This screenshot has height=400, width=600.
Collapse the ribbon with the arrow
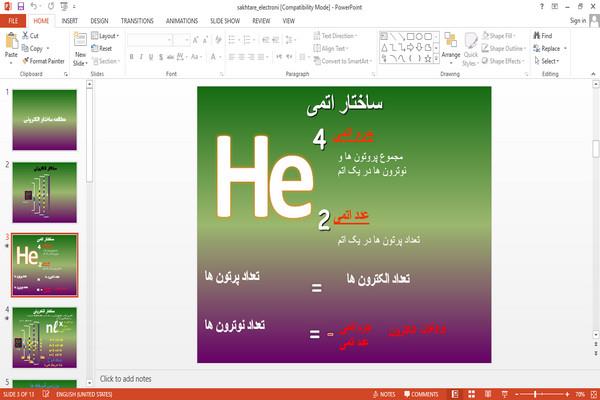[x=593, y=74]
